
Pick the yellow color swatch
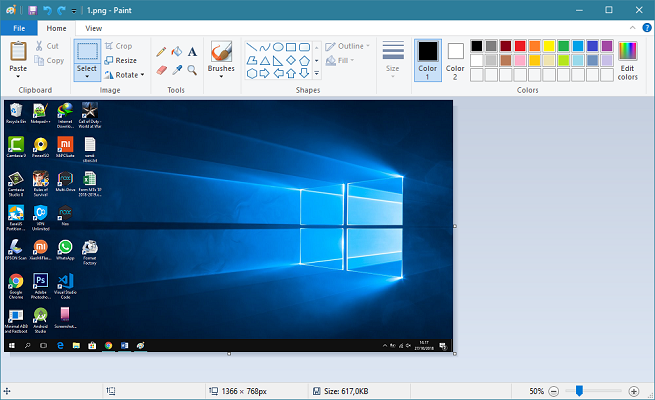point(549,46)
